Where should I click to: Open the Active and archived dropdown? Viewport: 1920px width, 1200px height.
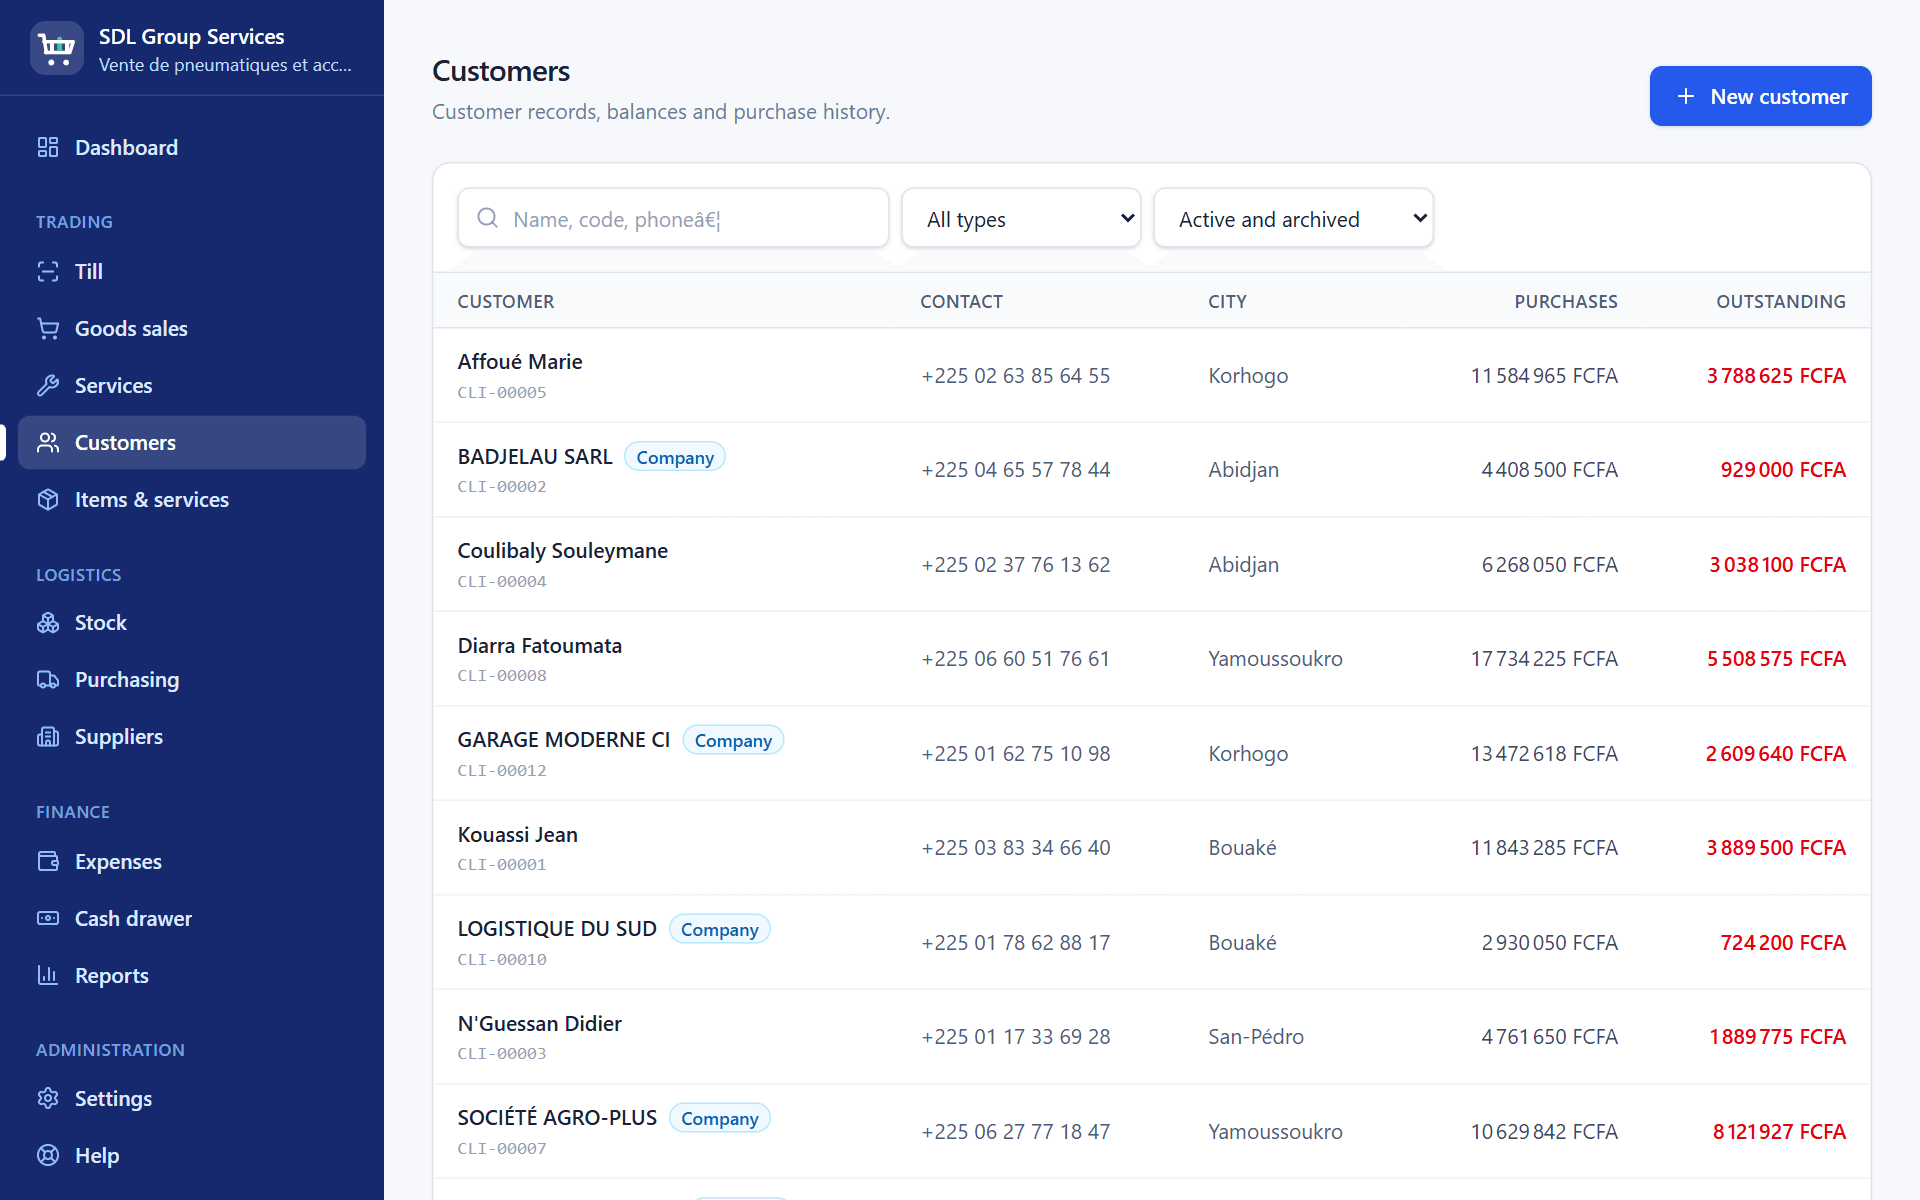1293,218
